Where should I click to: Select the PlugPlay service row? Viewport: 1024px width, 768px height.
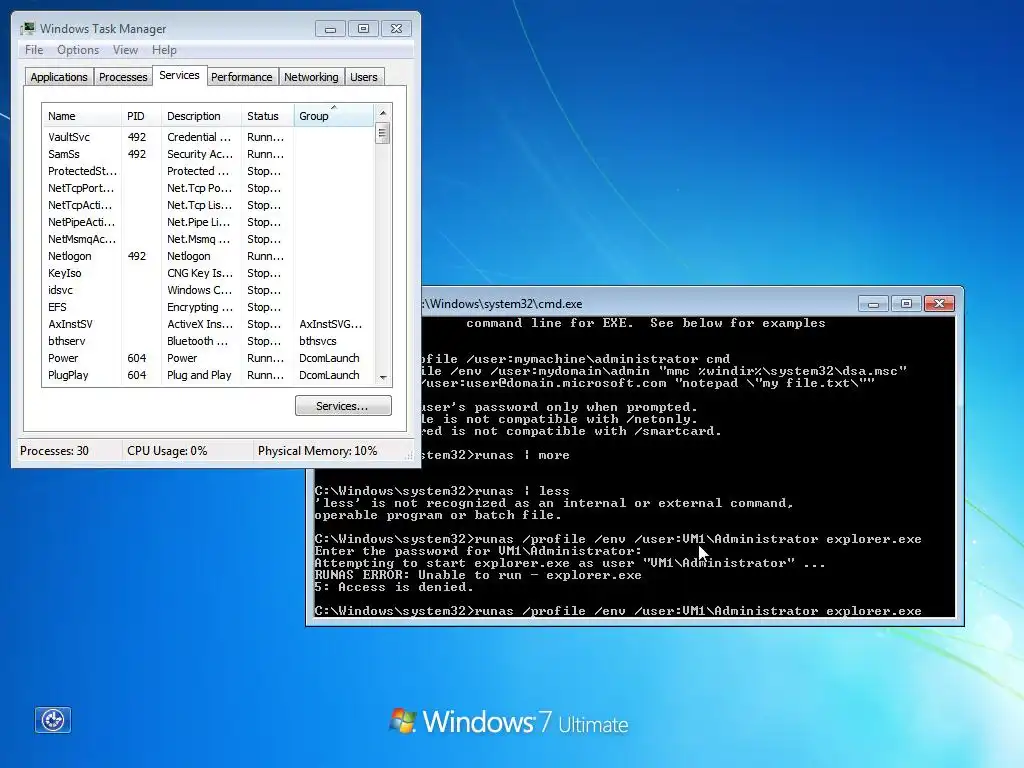208,375
